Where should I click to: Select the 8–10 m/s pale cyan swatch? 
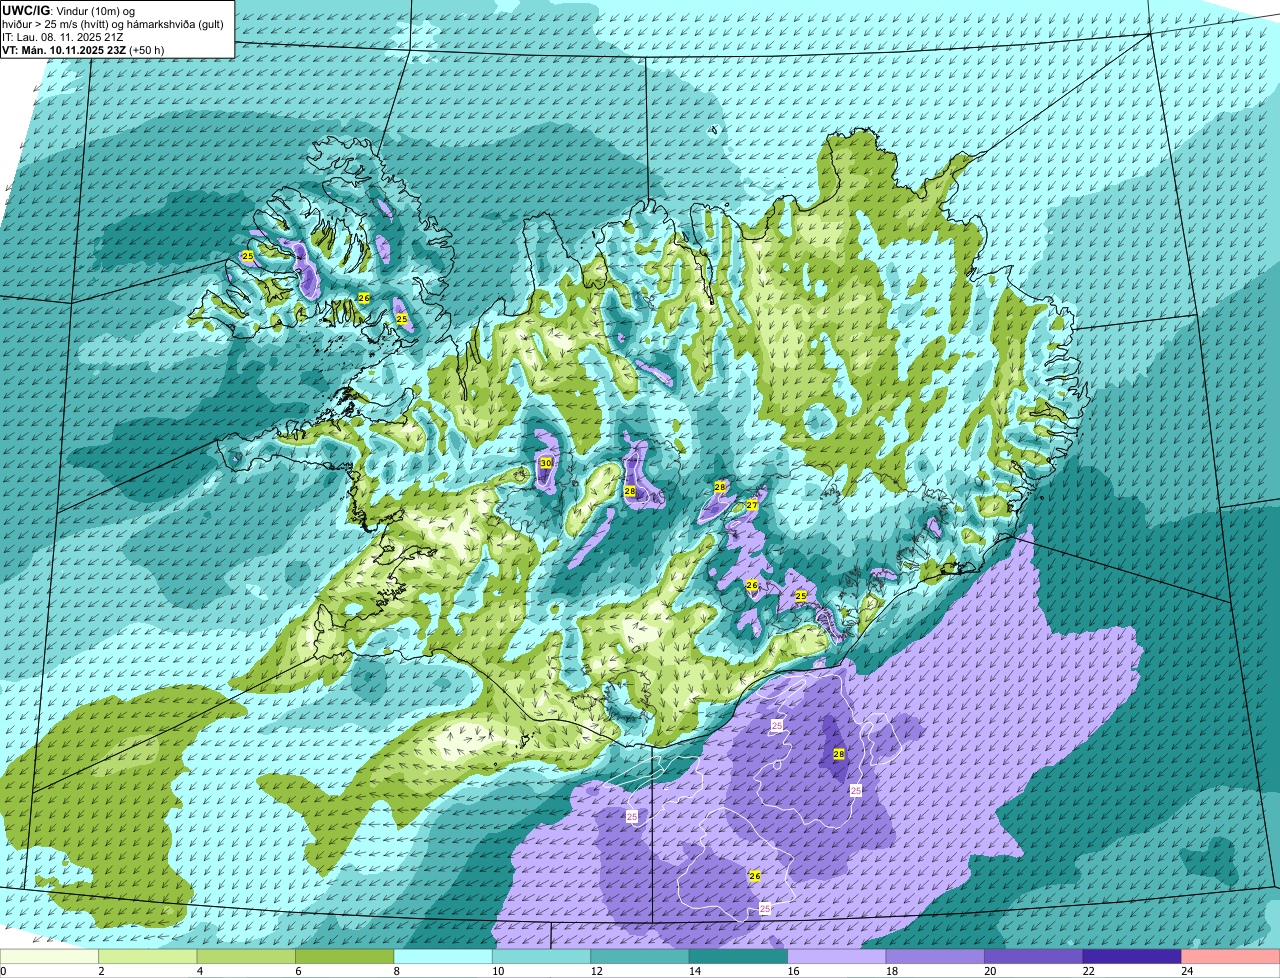[443, 956]
